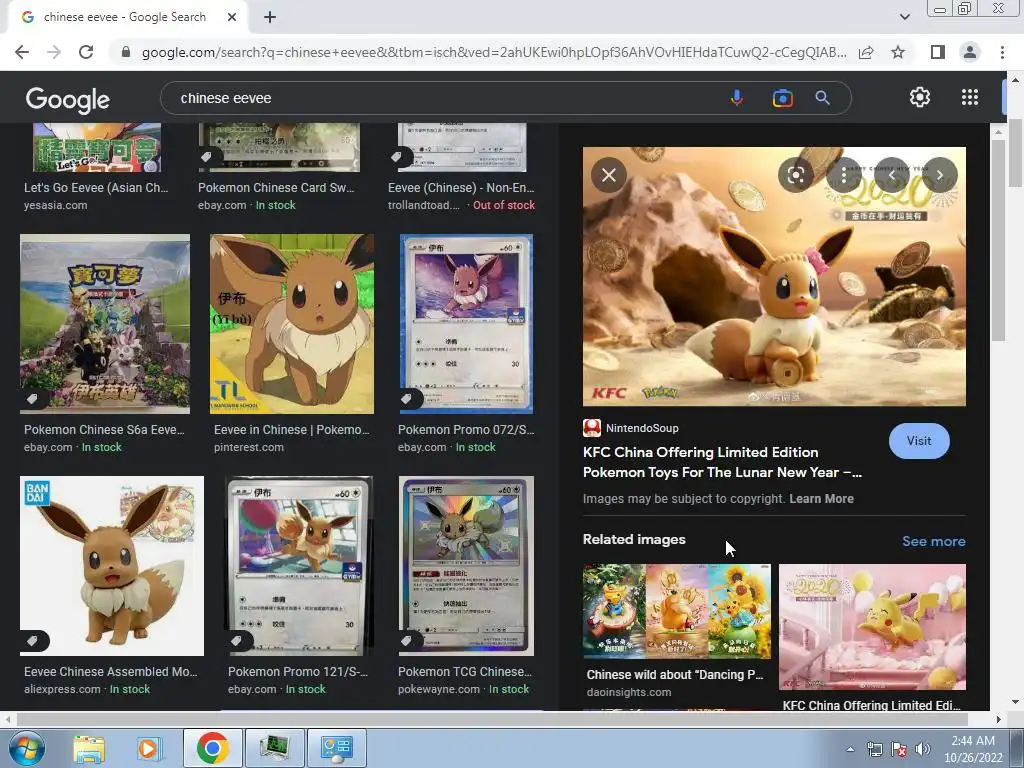1024x768 pixels.
Task: Open 'KFC China Offering Limited Edition' title link
Action: (722, 462)
